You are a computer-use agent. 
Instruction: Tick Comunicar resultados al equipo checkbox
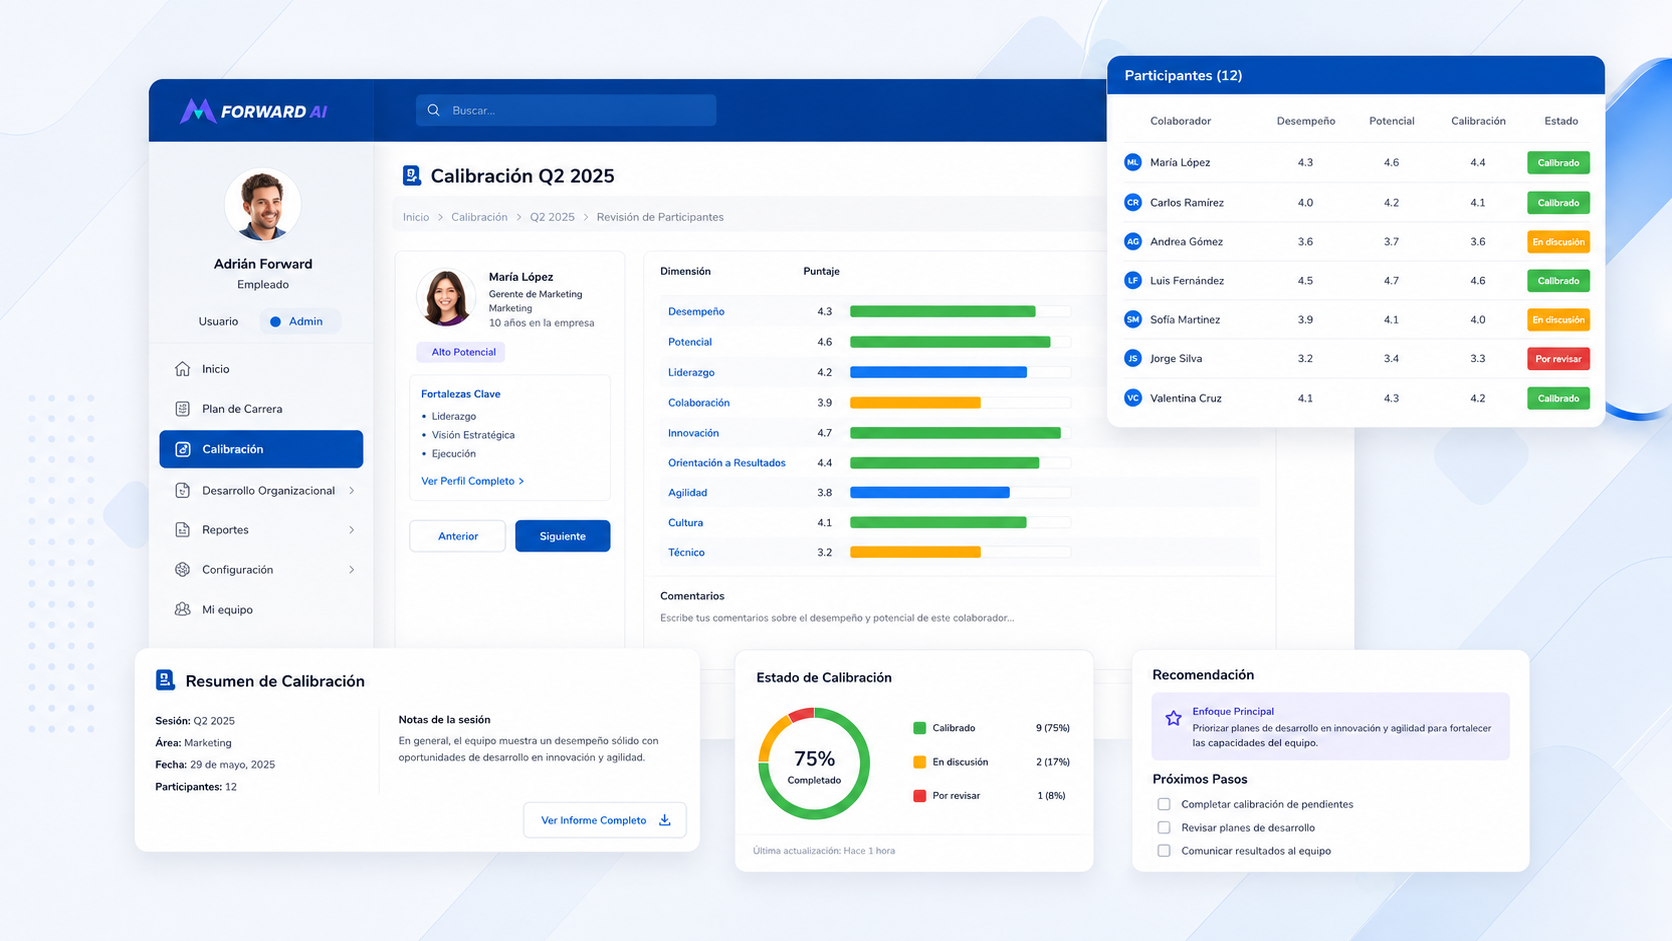pos(1163,851)
